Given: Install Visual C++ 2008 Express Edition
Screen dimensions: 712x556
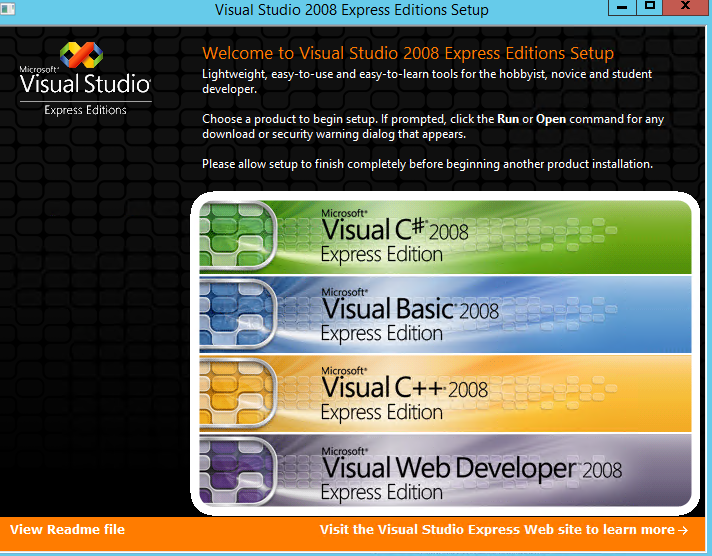Looking at the screenshot, I should coord(445,394).
